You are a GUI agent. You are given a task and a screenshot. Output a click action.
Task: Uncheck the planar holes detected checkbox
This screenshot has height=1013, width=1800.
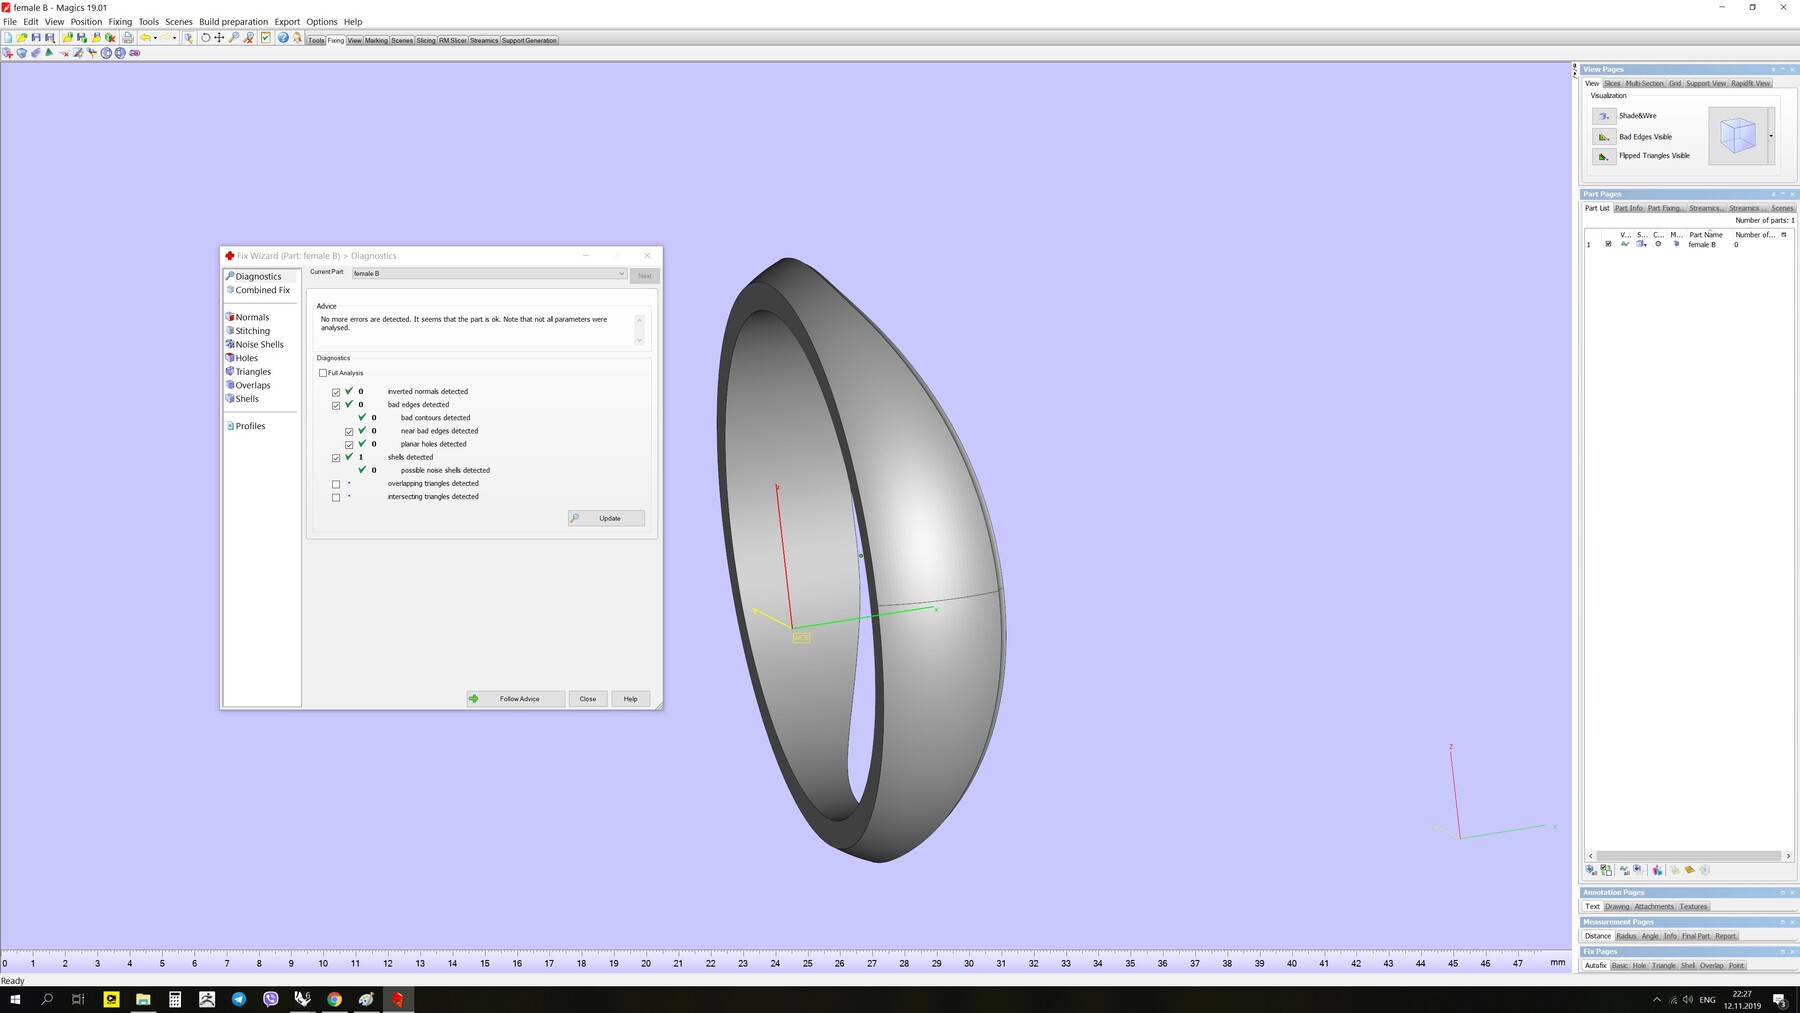click(349, 444)
